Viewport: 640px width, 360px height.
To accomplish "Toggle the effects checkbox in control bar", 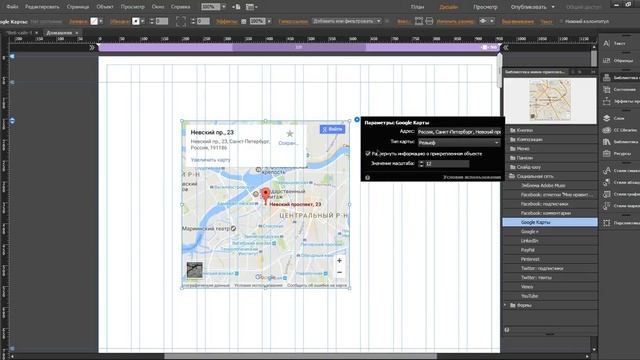I will (244, 21).
